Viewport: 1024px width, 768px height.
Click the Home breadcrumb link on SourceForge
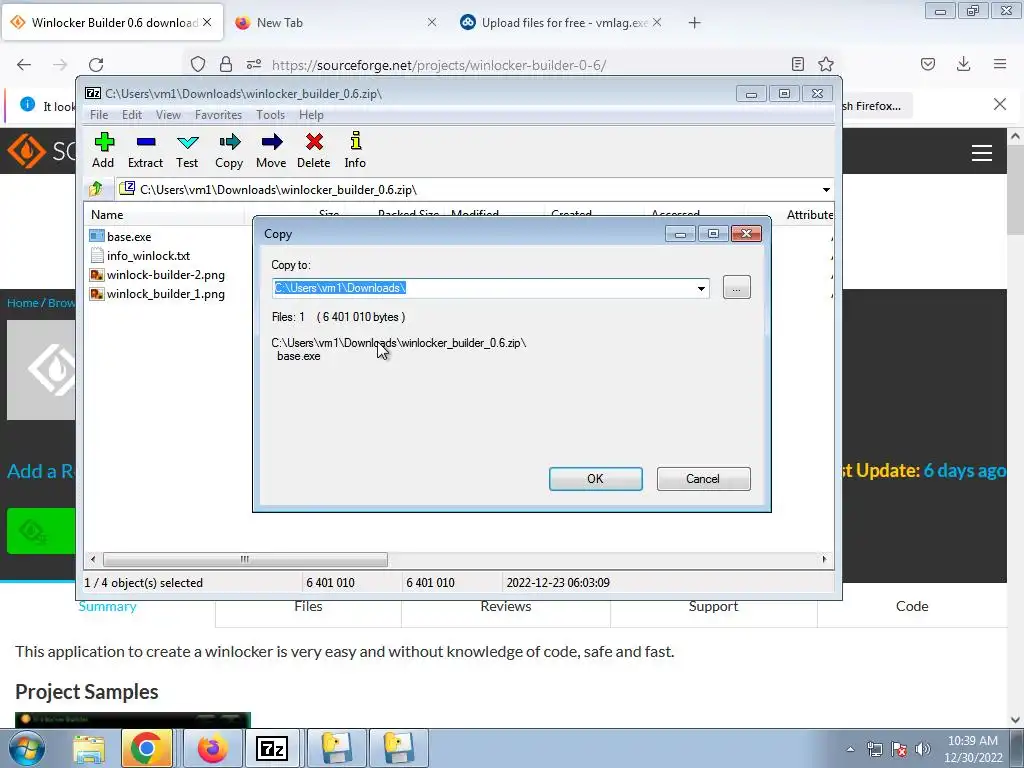23,303
